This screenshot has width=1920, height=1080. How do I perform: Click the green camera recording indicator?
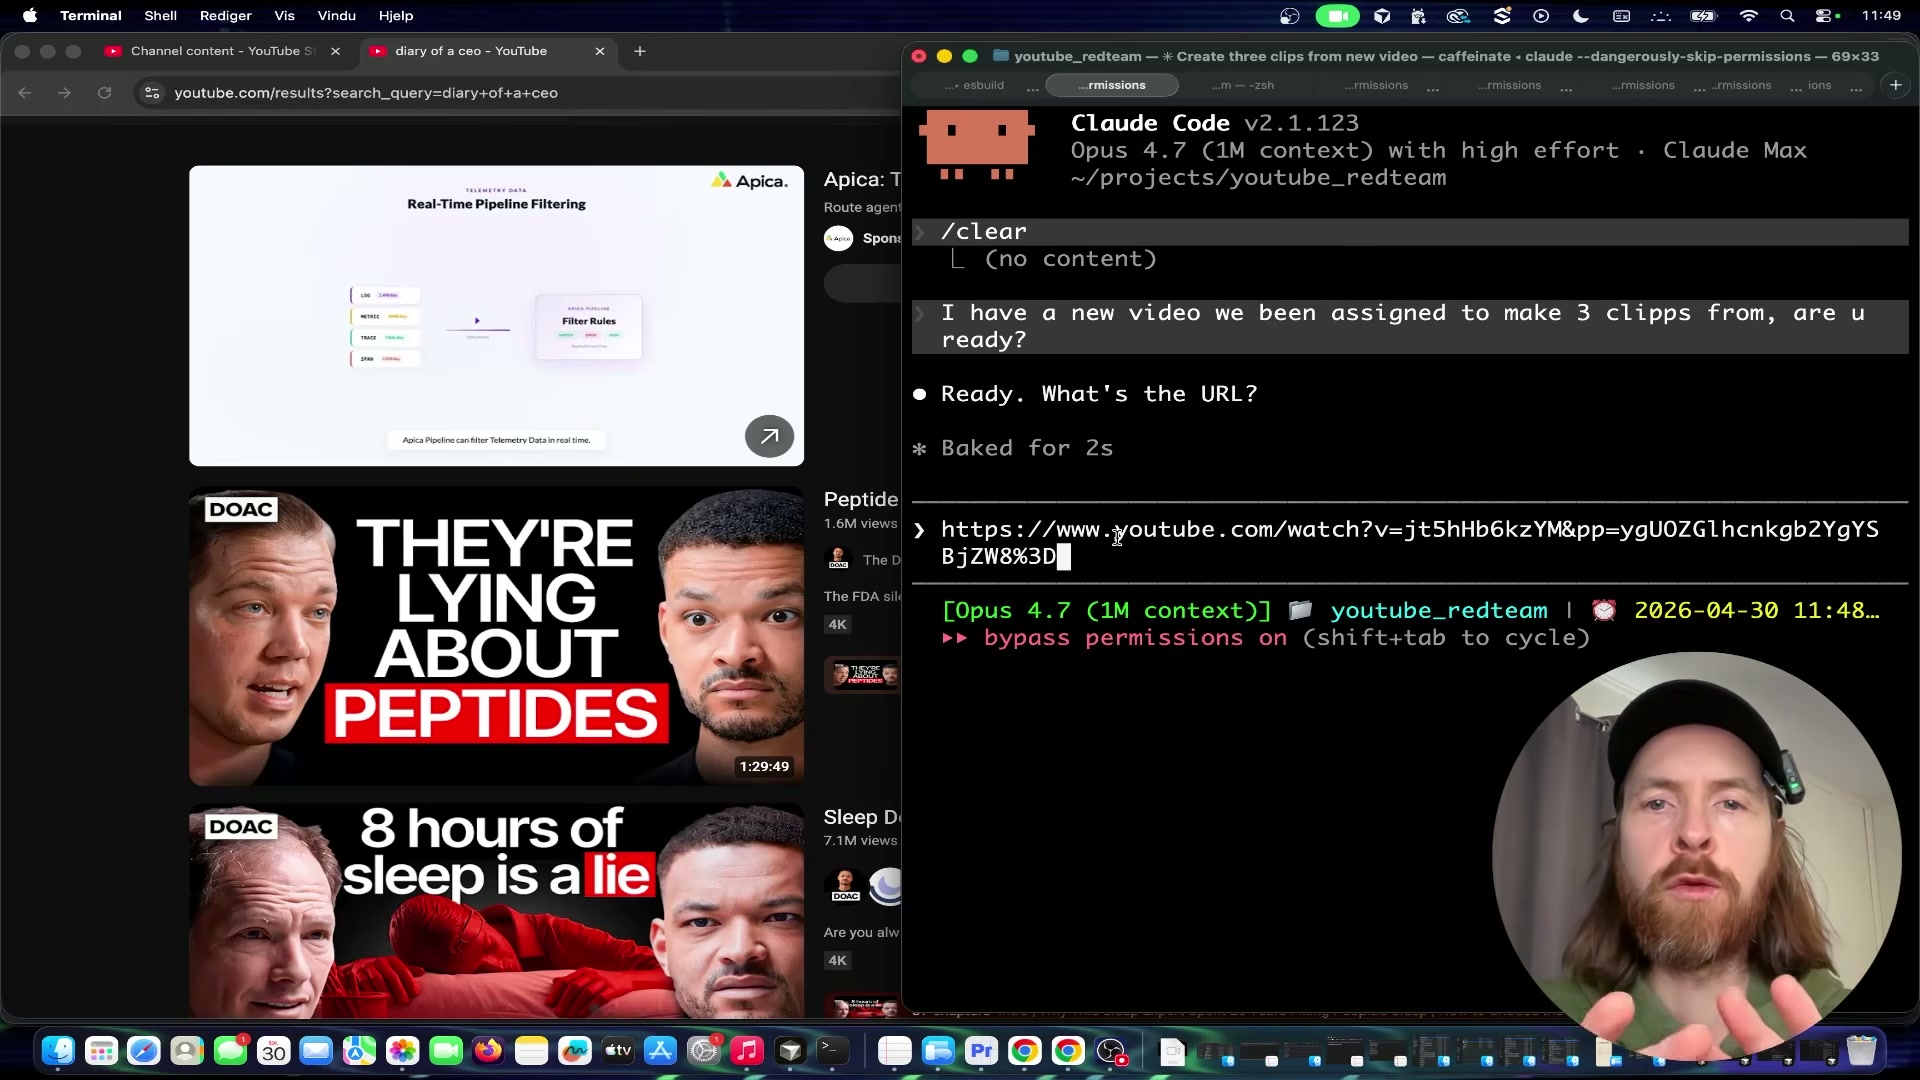point(1337,15)
